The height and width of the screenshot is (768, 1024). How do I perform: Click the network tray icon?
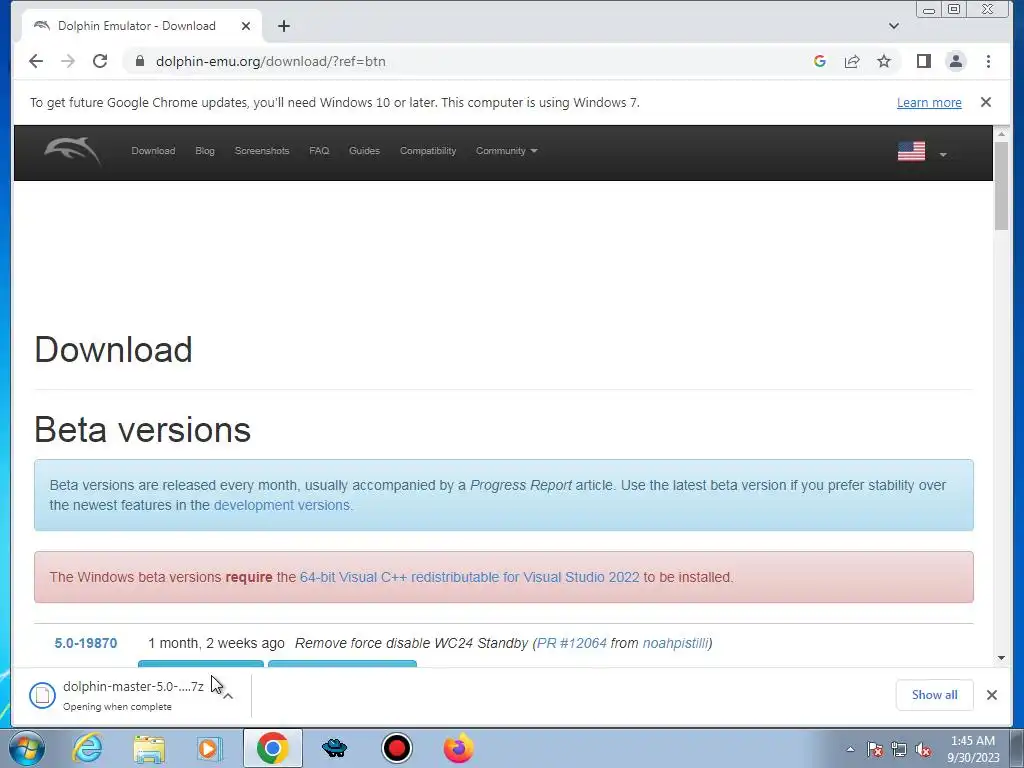tap(899, 749)
